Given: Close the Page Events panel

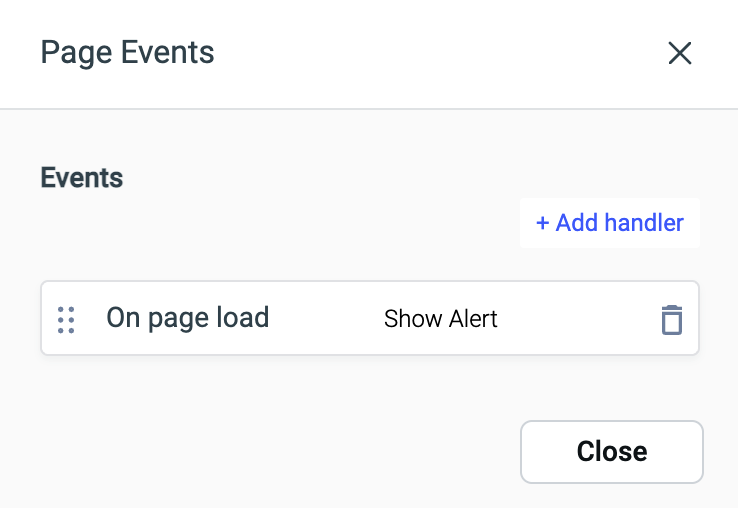Looking at the screenshot, I should (611, 451).
